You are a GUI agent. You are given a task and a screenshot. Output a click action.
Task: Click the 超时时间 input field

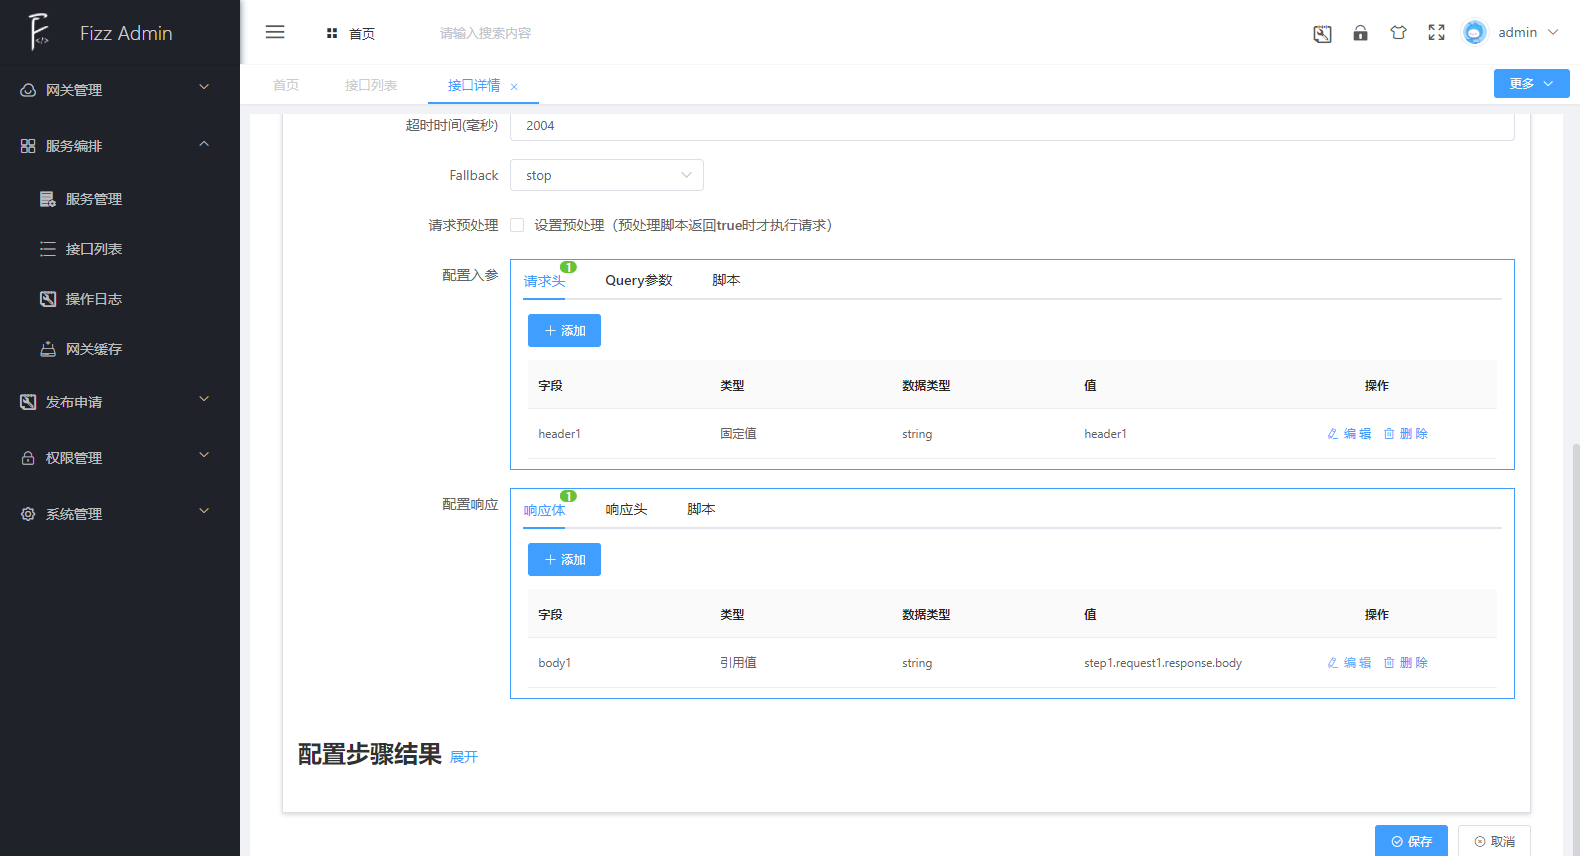click(1010, 126)
